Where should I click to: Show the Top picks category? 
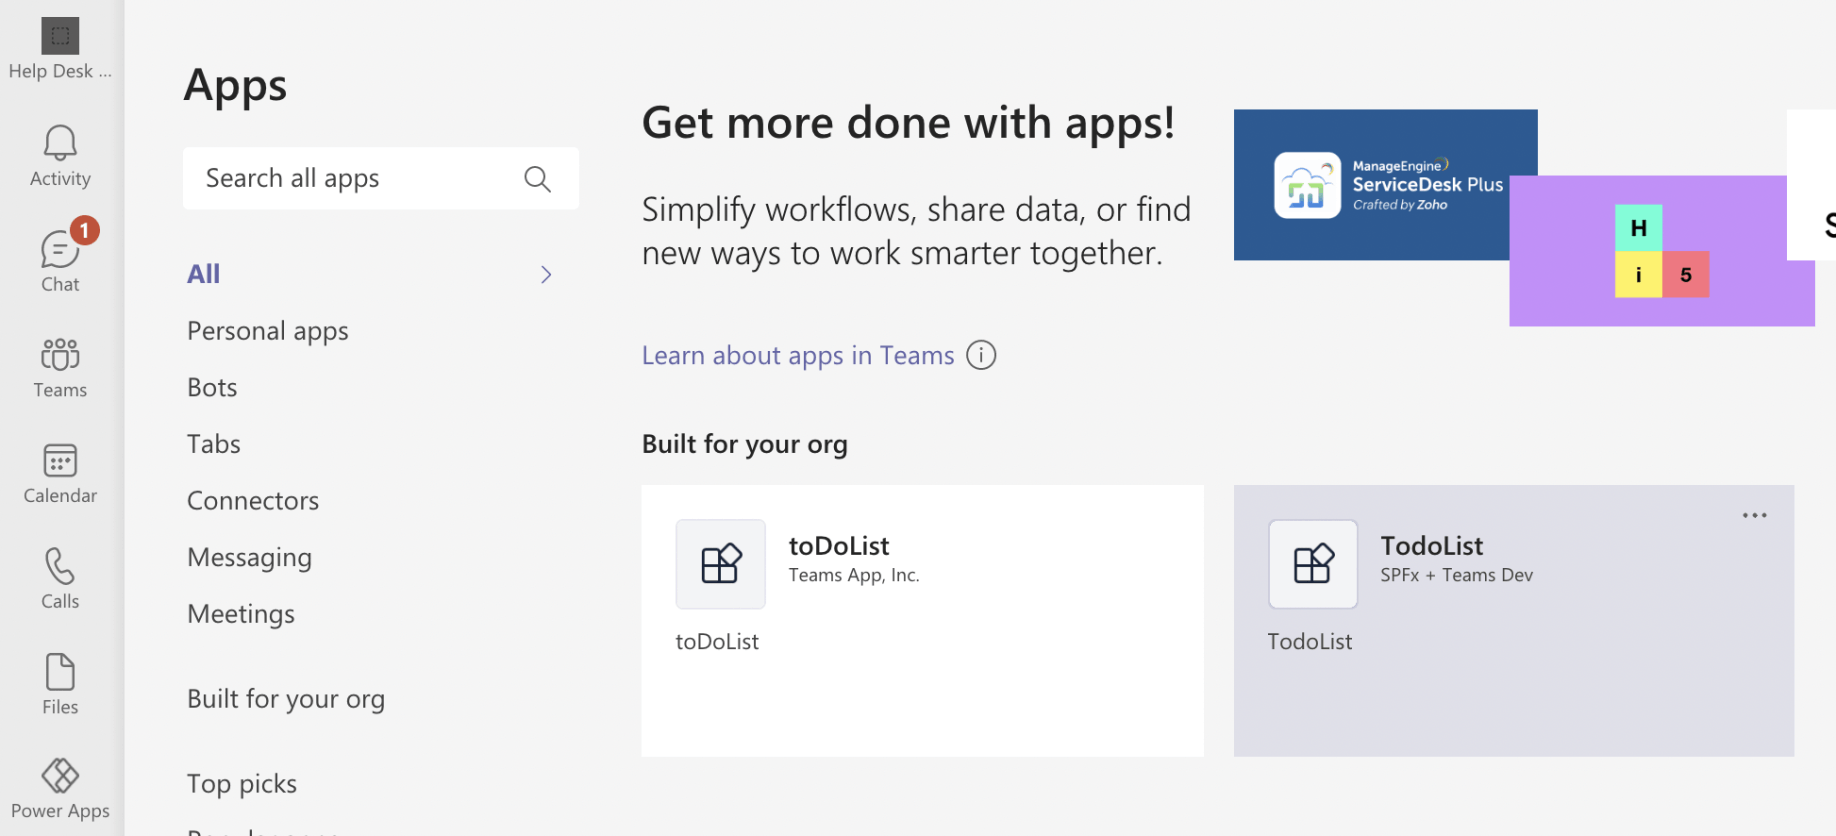[242, 784]
